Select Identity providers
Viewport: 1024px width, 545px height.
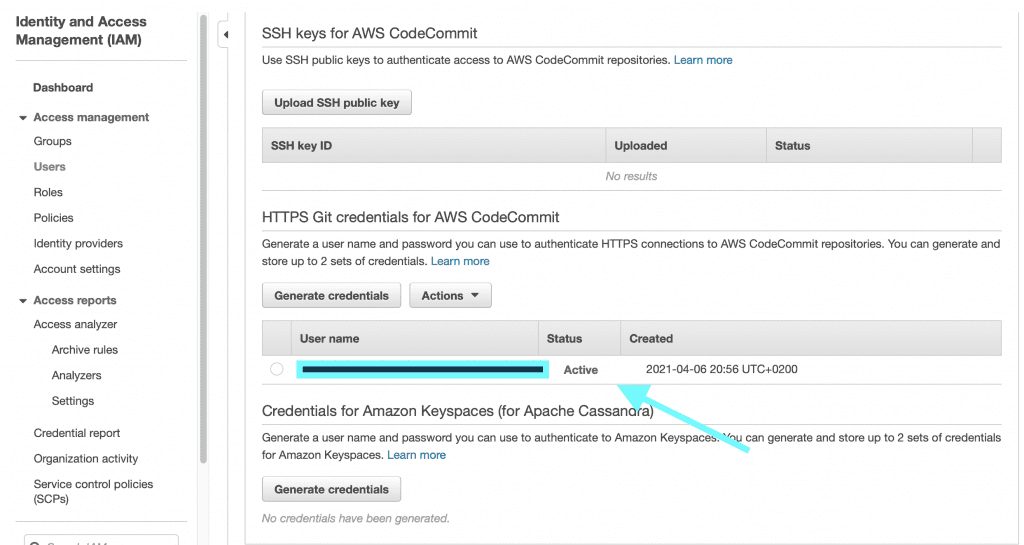coord(78,243)
